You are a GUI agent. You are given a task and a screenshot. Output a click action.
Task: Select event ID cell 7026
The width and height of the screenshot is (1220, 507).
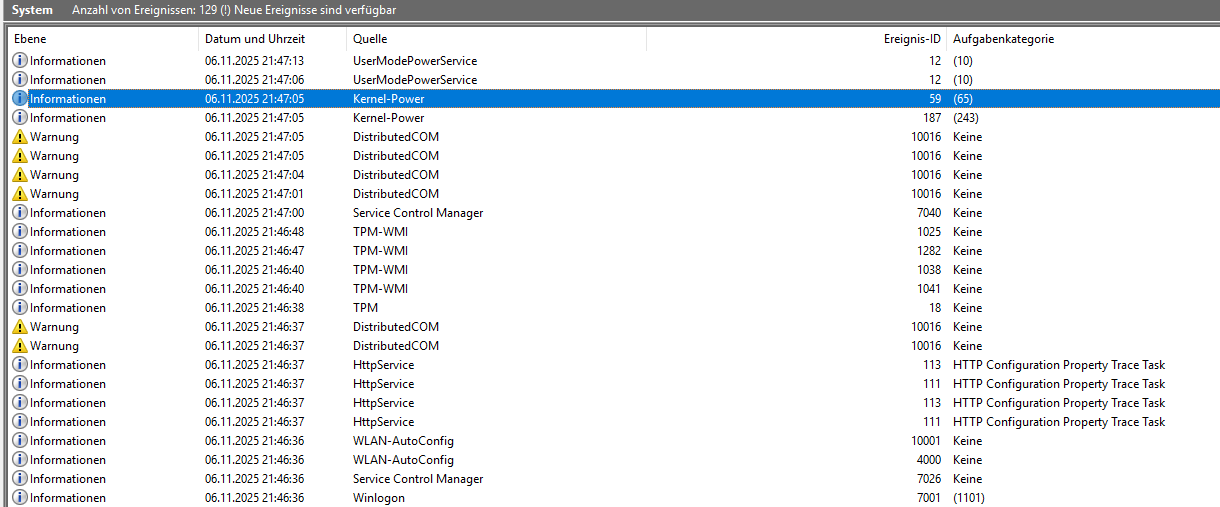(x=927, y=479)
